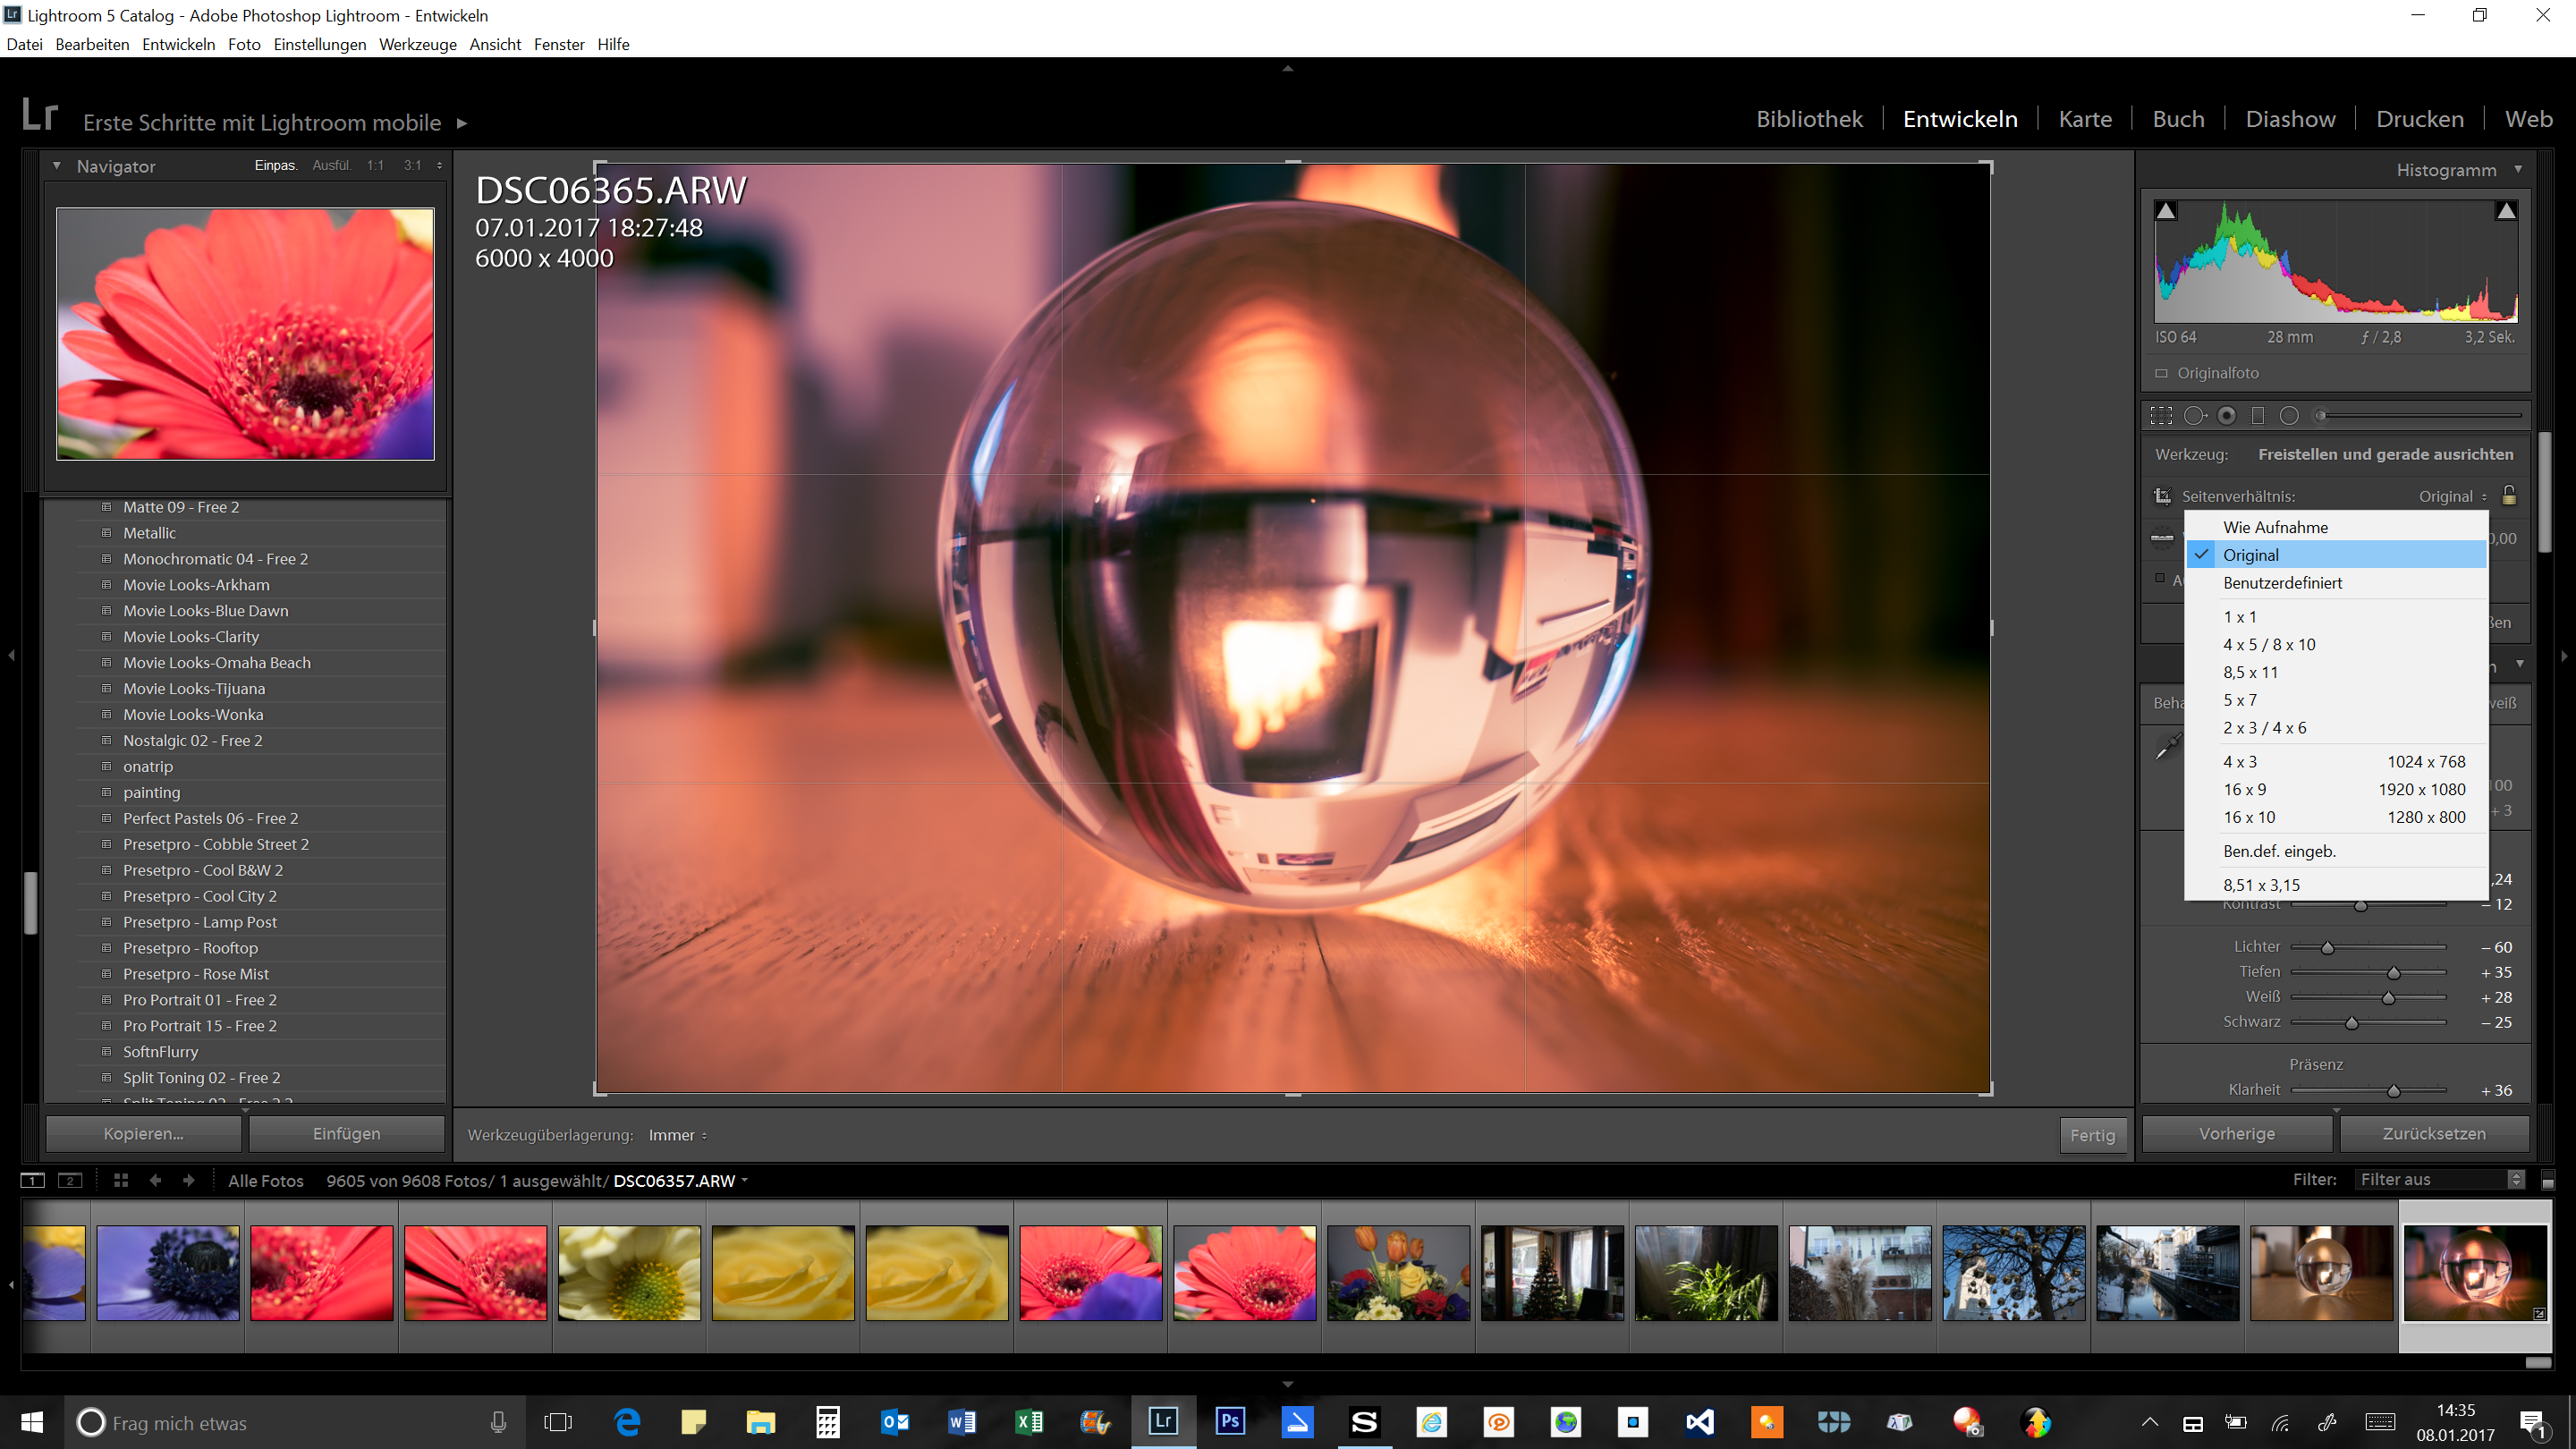The width and height of the screenshot is (2576, 1449).
Task: Switch to grid view icon in filmstrip bar
Action: [x=121, y=1180]
